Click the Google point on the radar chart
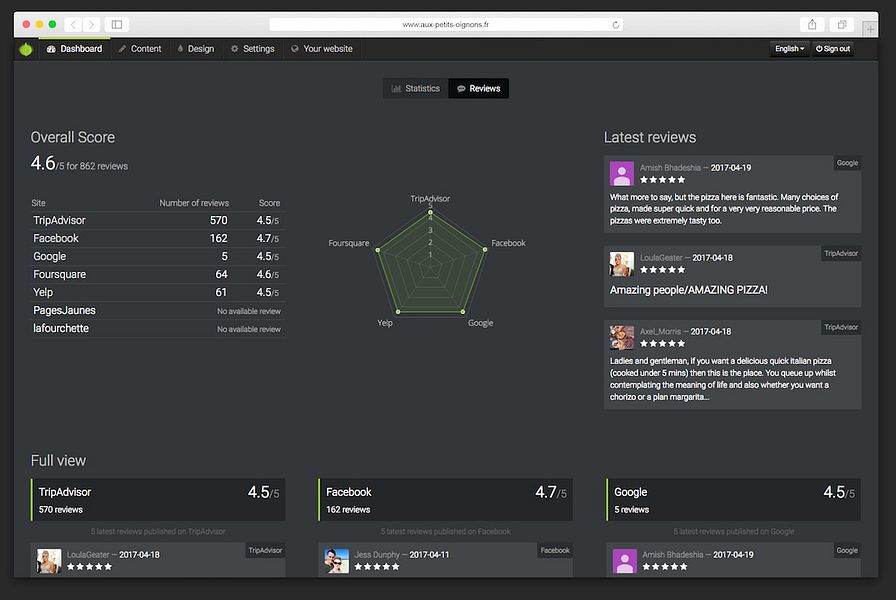 463,312
